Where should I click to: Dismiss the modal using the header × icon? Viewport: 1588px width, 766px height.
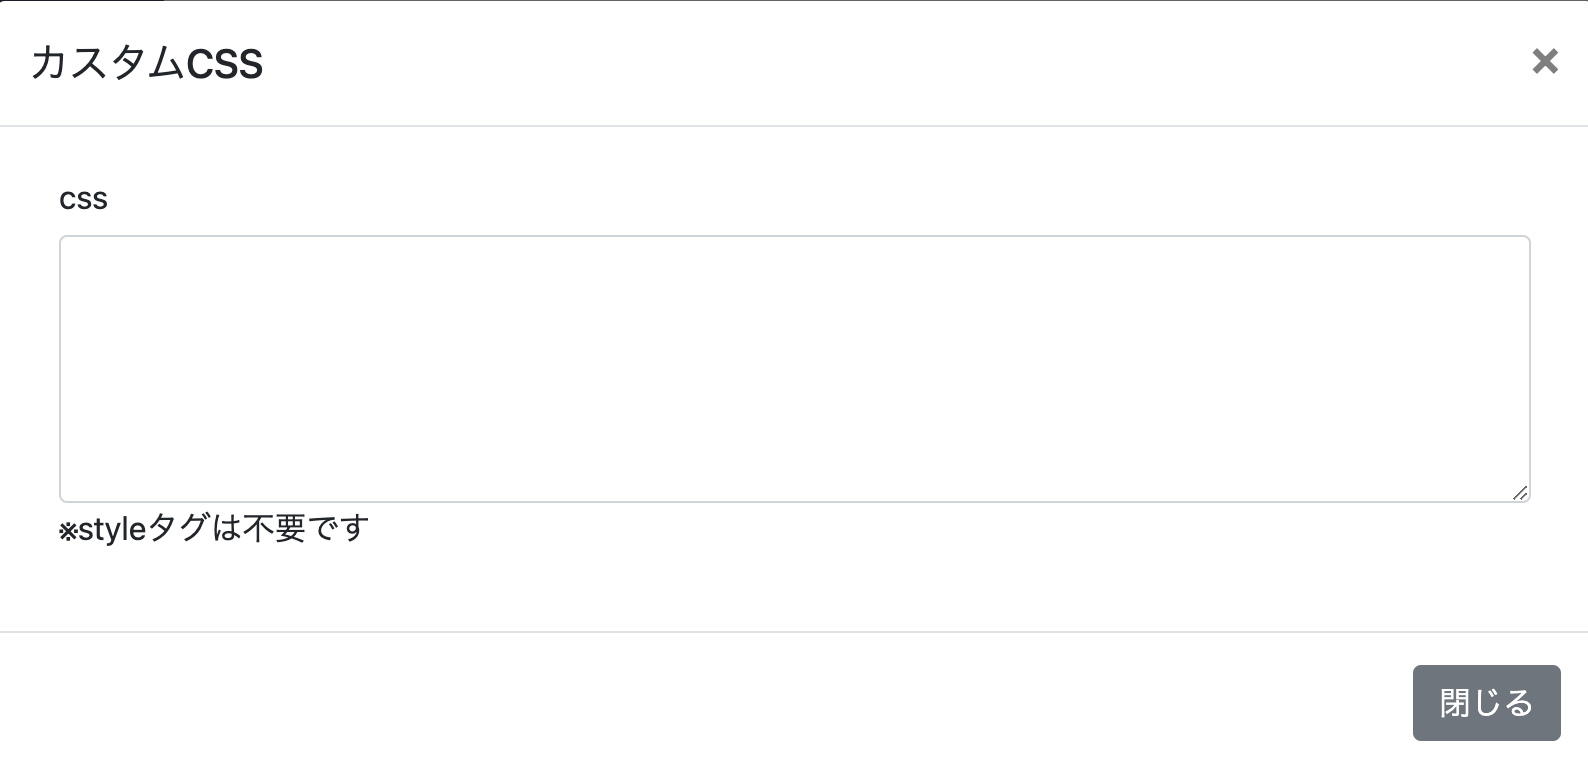tap(1545, 62)
